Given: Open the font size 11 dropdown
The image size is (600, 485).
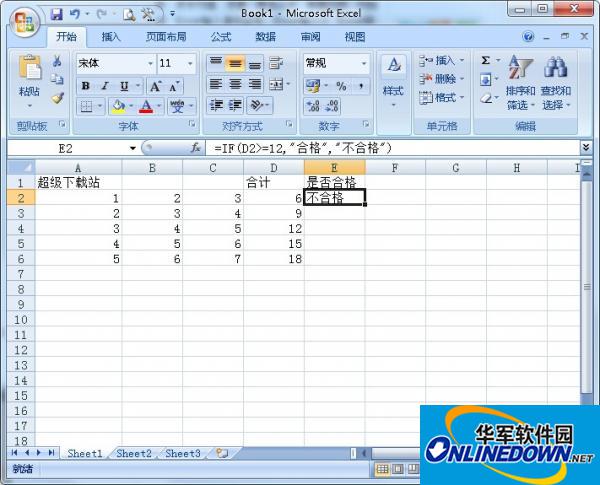Looking at the screenshot, I should [x=190, y=64].
